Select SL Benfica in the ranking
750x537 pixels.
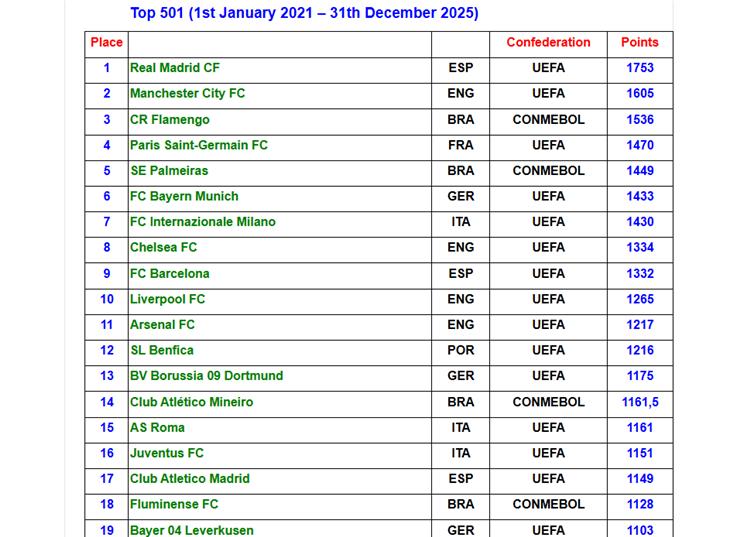[x=162, y=350]
